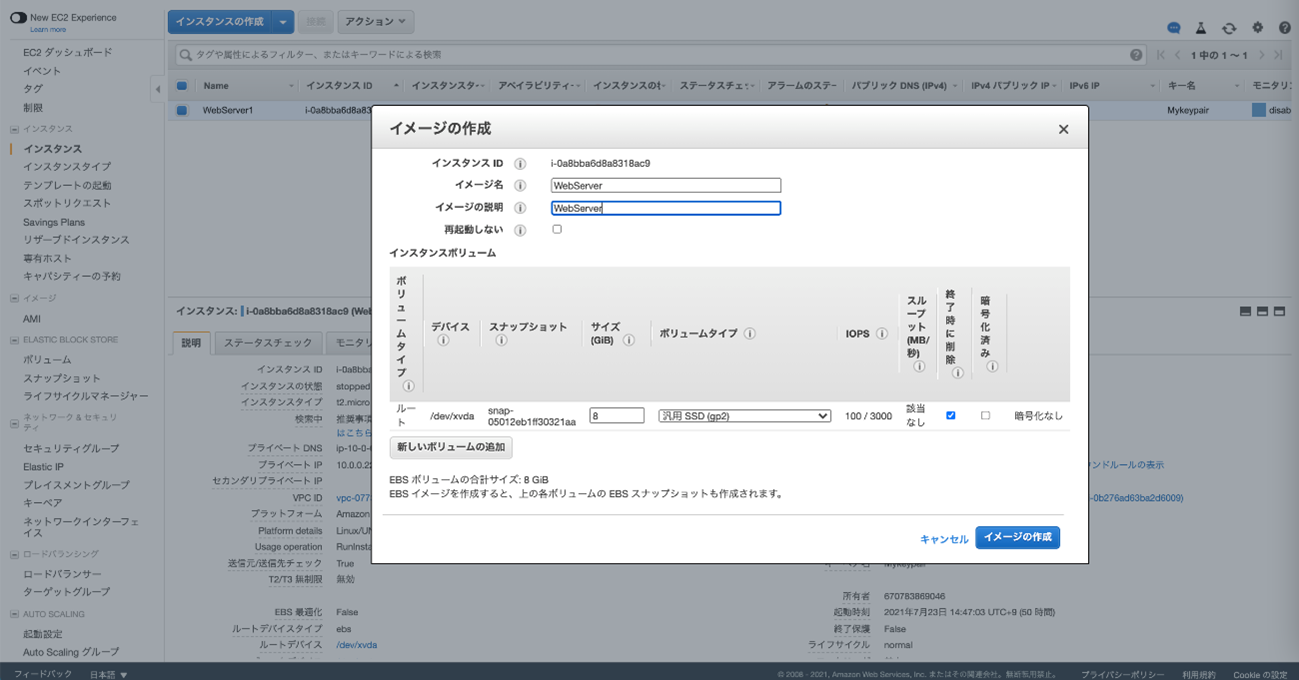
Task: Open dropdown arrow beside インスタンスの作成
Action: tap(284, 21)
